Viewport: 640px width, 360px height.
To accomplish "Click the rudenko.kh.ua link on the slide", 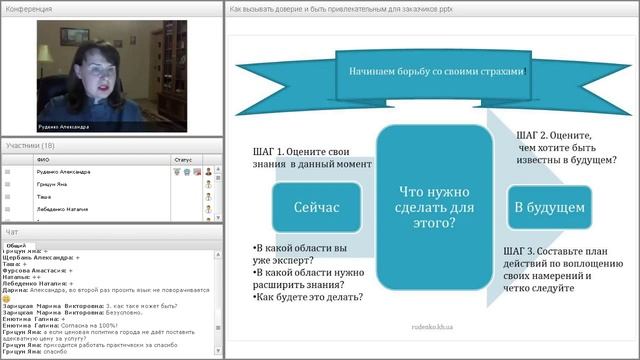I will pyautogui.click(x=432, y=327).
